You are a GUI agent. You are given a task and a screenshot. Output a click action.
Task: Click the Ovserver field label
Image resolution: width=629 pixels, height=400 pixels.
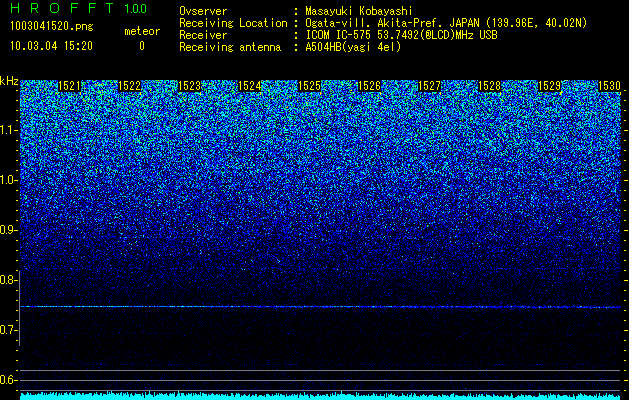pyautogui.click(x=203, y=11)
